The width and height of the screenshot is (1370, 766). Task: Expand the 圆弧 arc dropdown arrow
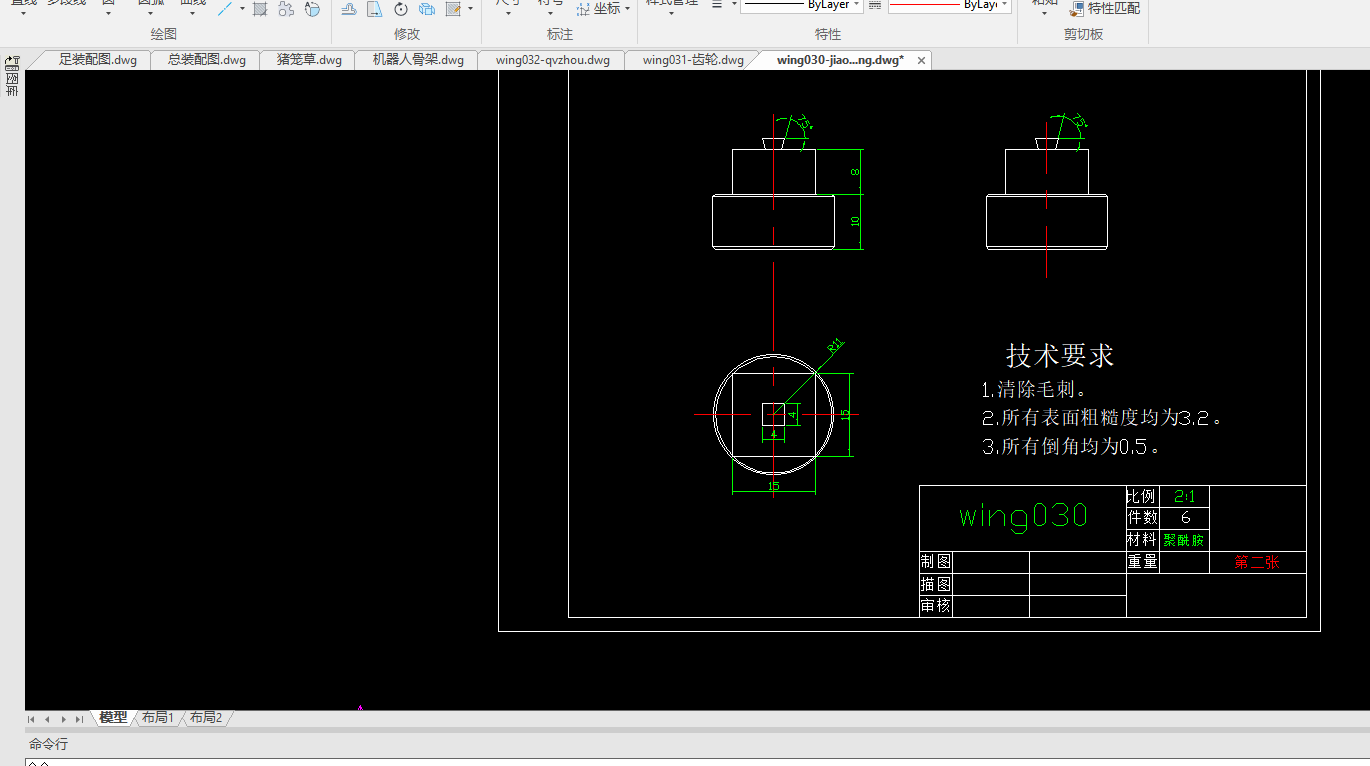(x=151, y=14)
